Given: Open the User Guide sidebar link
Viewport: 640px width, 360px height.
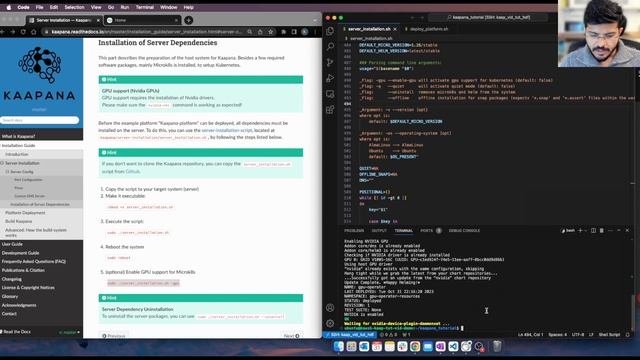Looking at the screenshot, I should click(12, 244).
